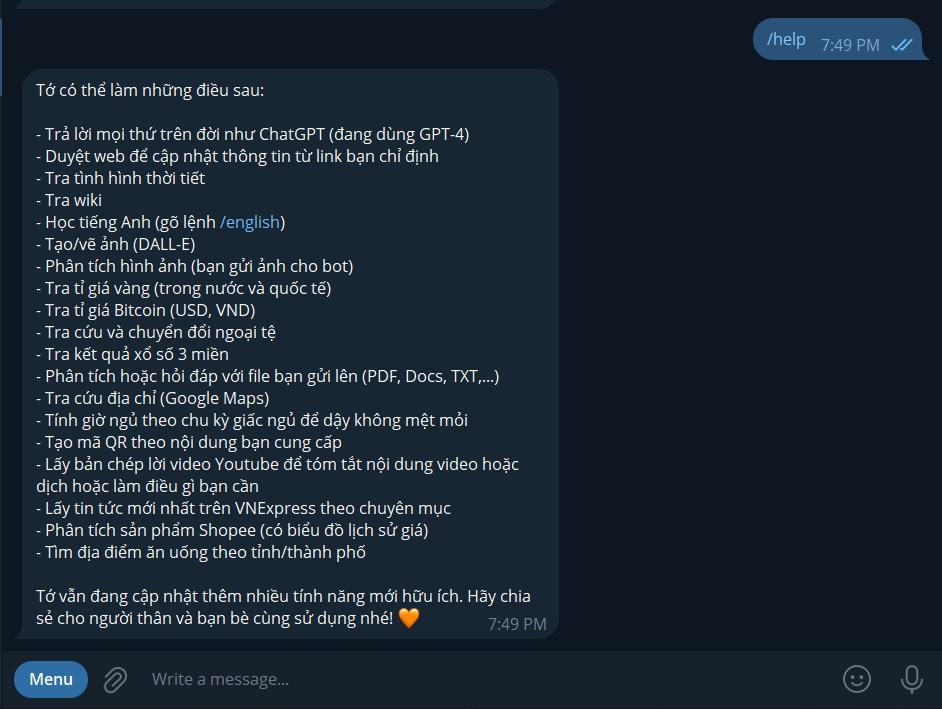
Task: Click the 'Tra wiki' line
Action: point(69,200)
